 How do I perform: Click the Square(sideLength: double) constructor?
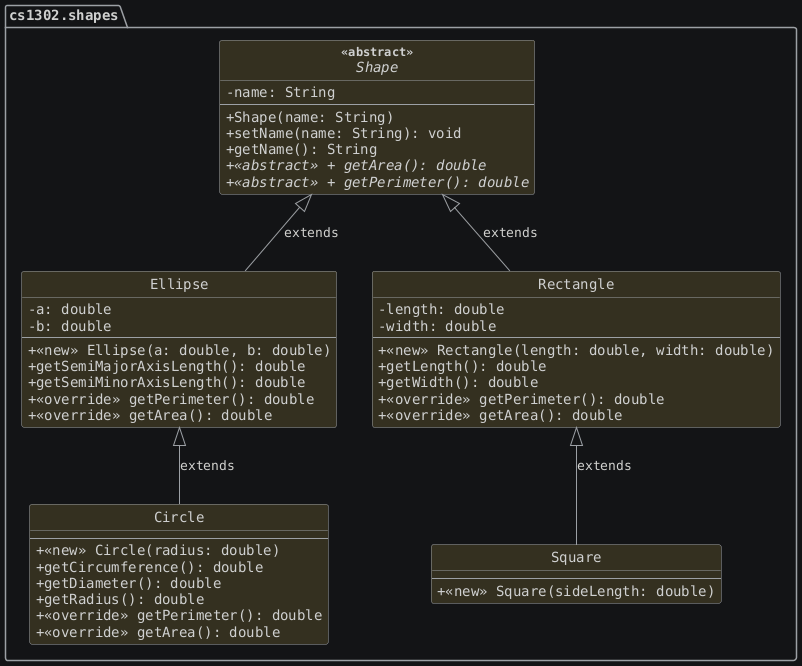[x=576, y=592]
